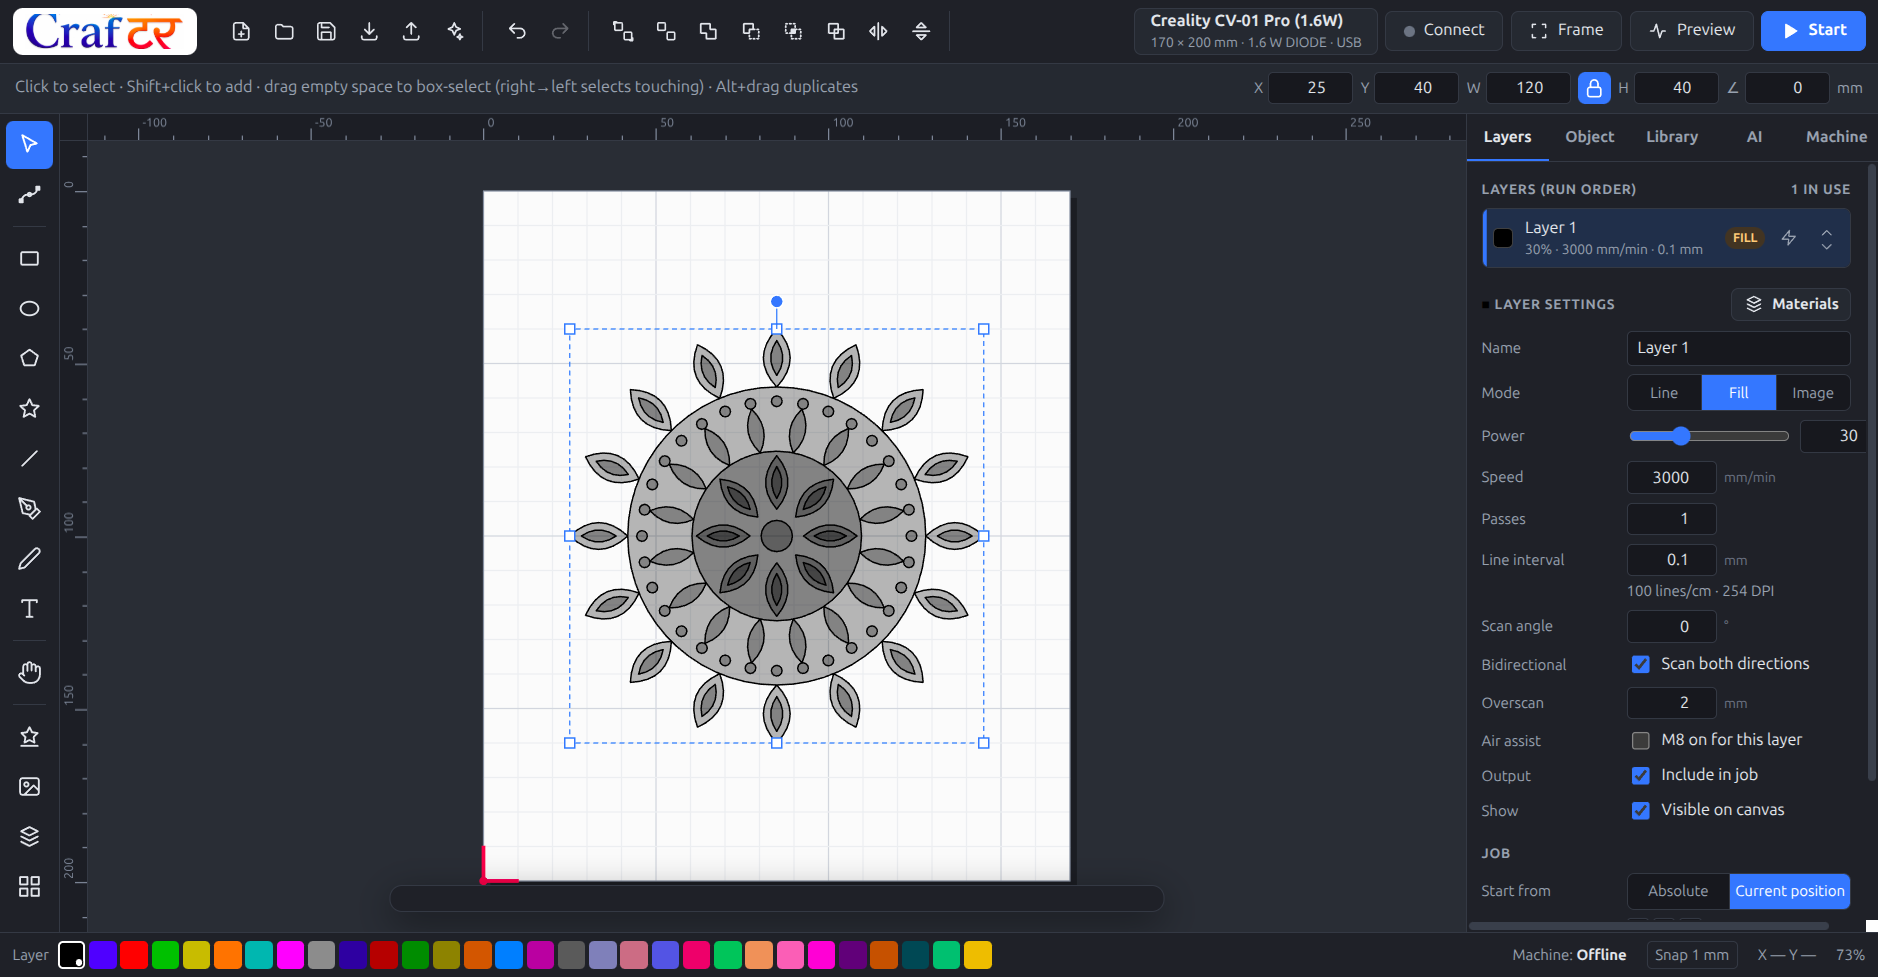This screenshot has width=1878, height=977.
Task: Click the flip vertical icon
Action: [921, 31]
